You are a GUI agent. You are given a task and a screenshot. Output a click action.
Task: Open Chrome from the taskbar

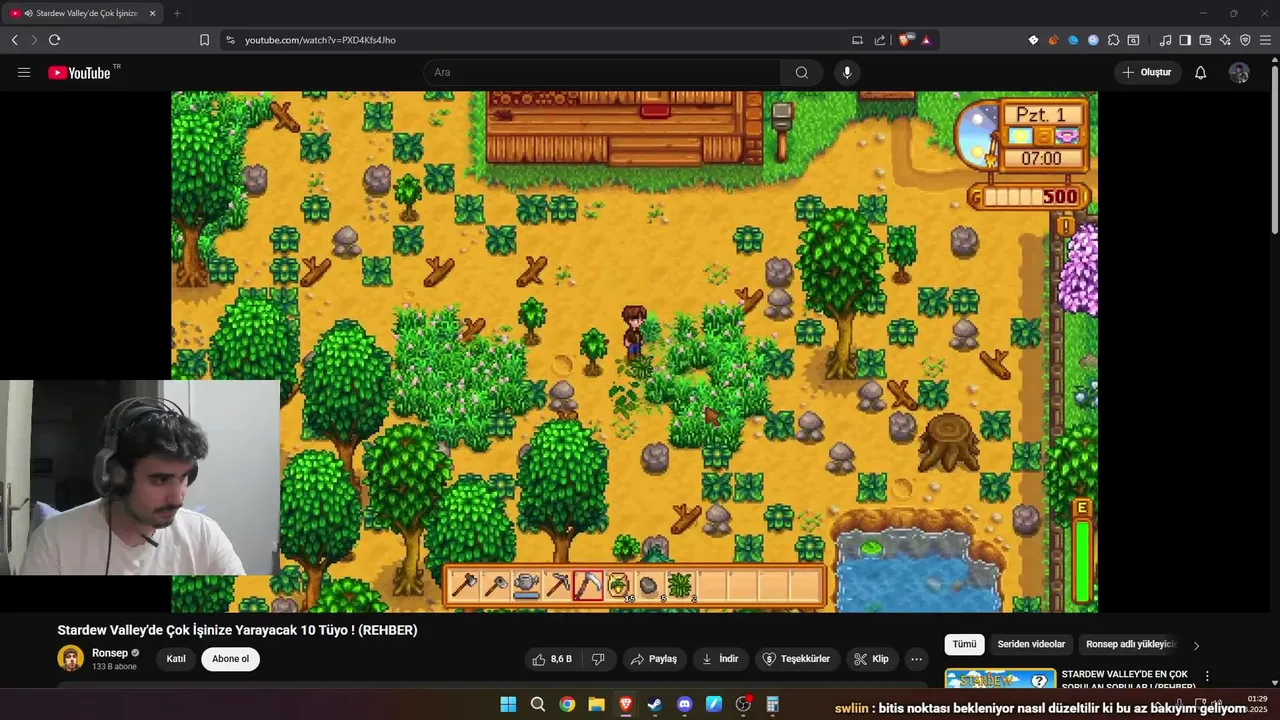coord(567,704)
